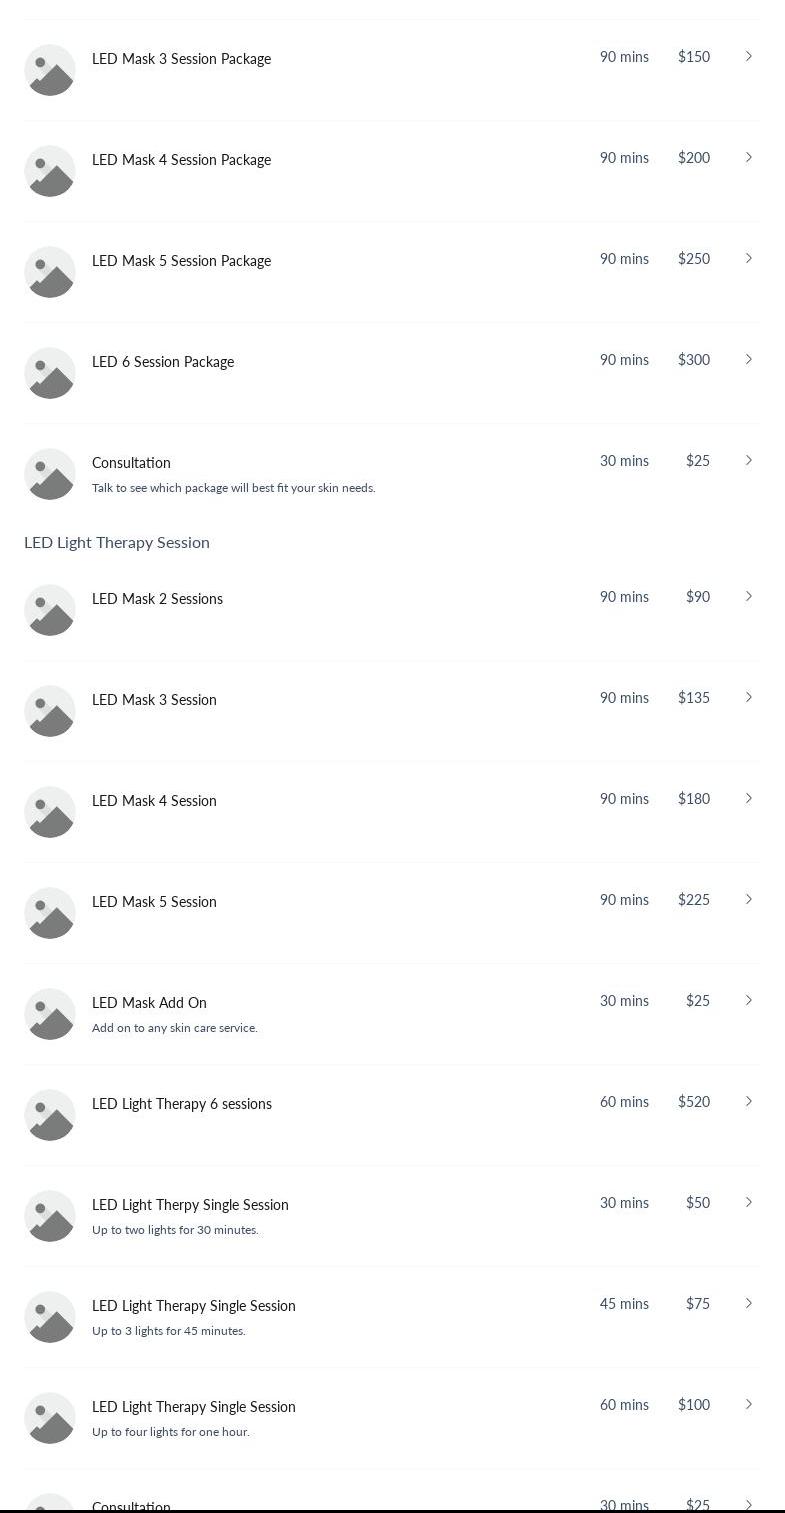Select the LED Mask 3 Session Package title
Viewport: 785px width, 1513px height.
click(181, 59)
